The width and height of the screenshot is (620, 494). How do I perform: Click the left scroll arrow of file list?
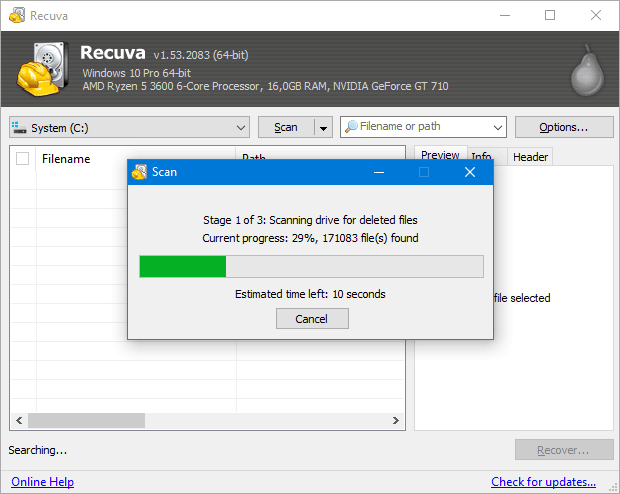click(19, 420)
